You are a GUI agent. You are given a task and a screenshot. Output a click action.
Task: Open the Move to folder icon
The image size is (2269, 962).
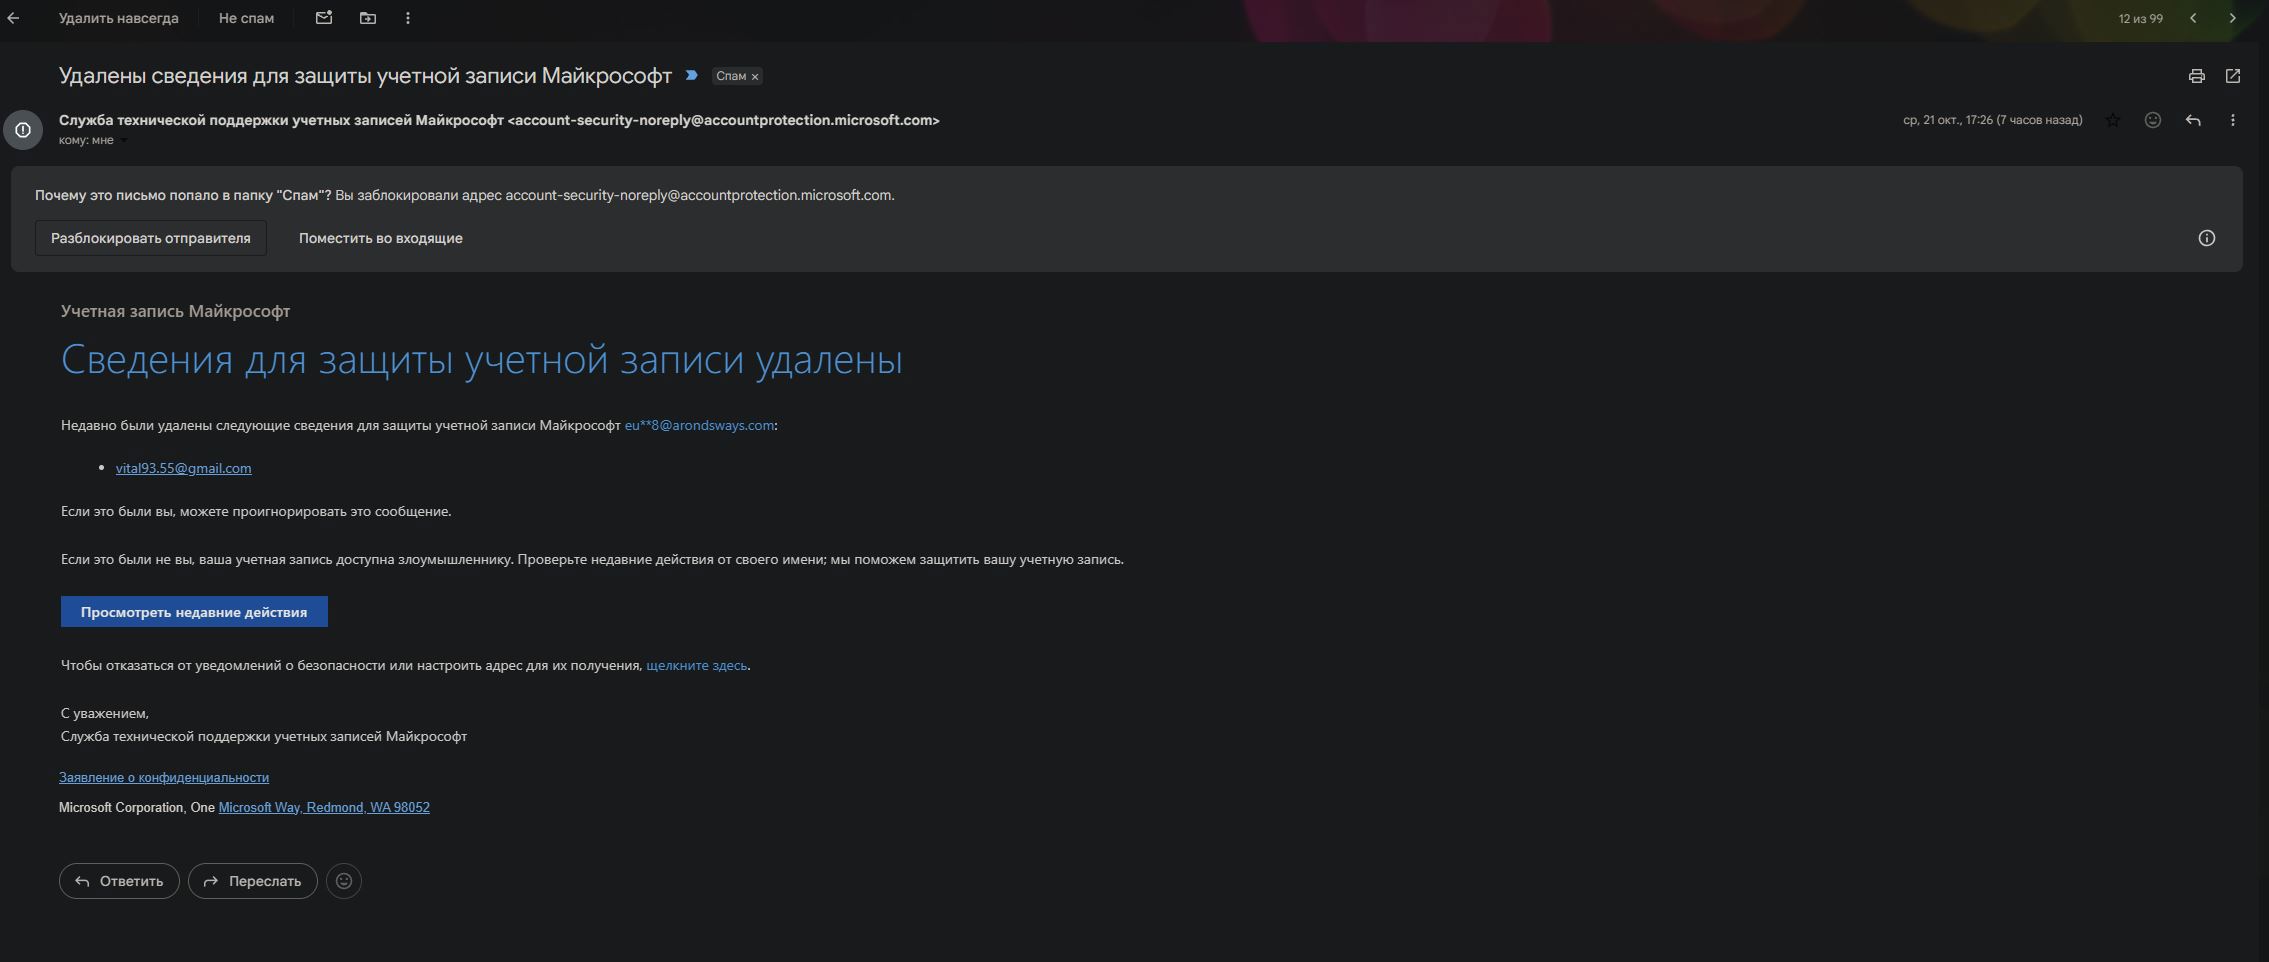368,18
